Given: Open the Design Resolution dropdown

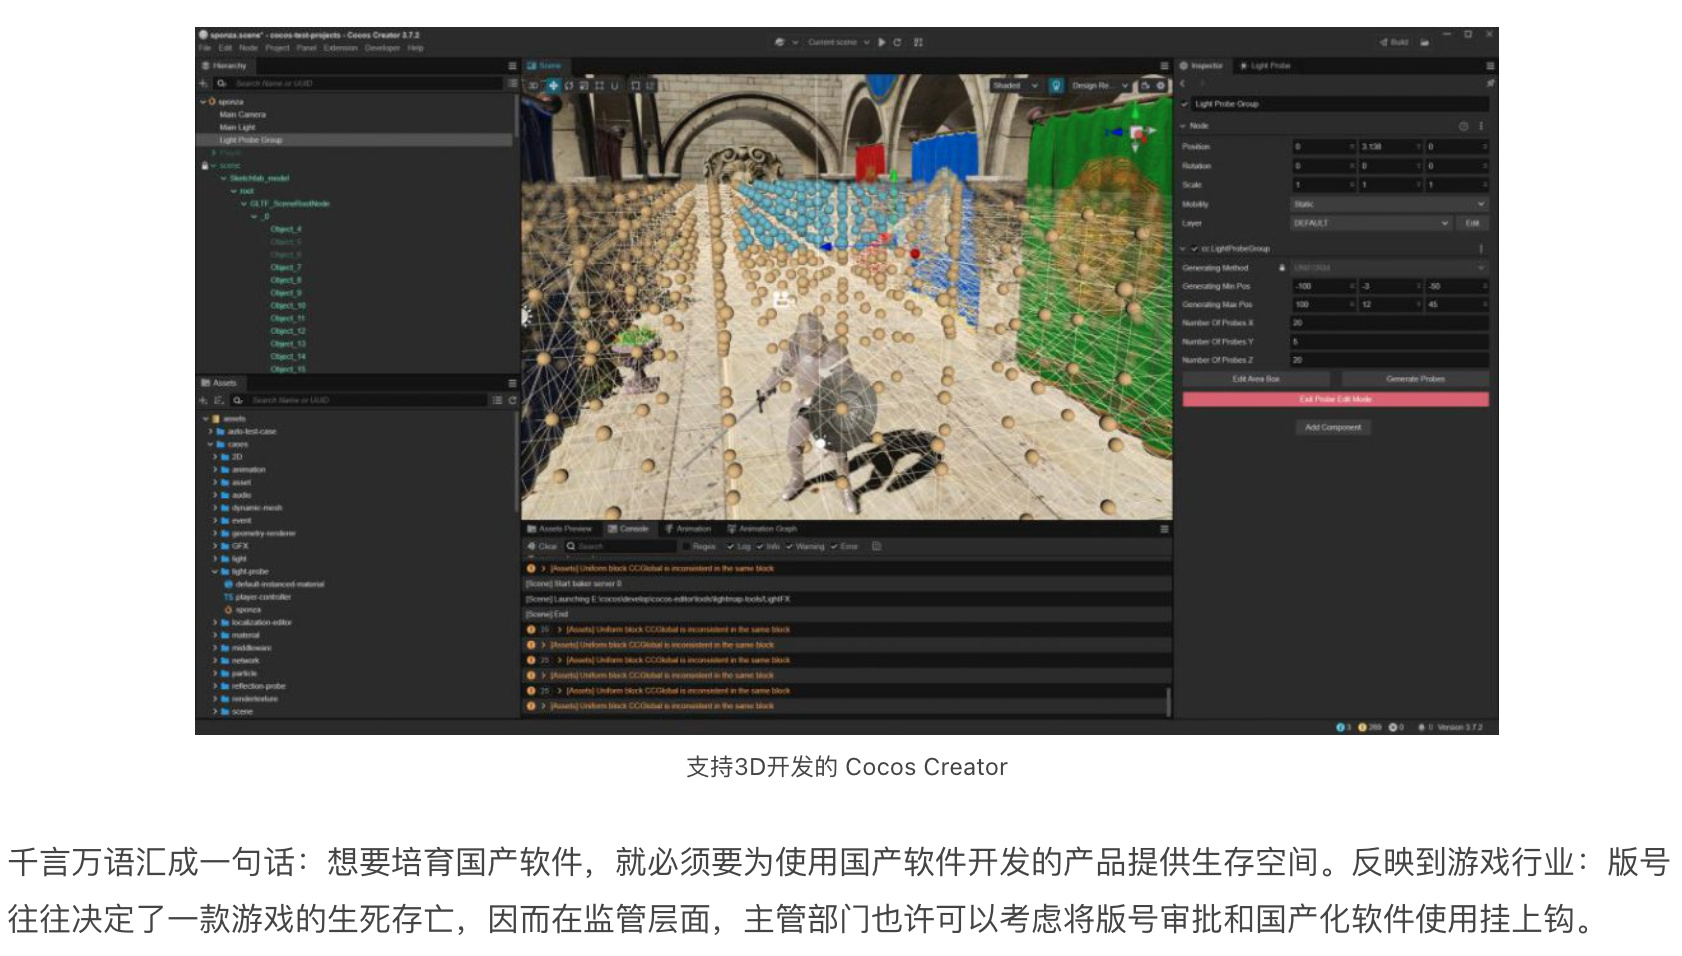Looking at the screenshot, I should pyautogui.click(x=1100, y=86).
